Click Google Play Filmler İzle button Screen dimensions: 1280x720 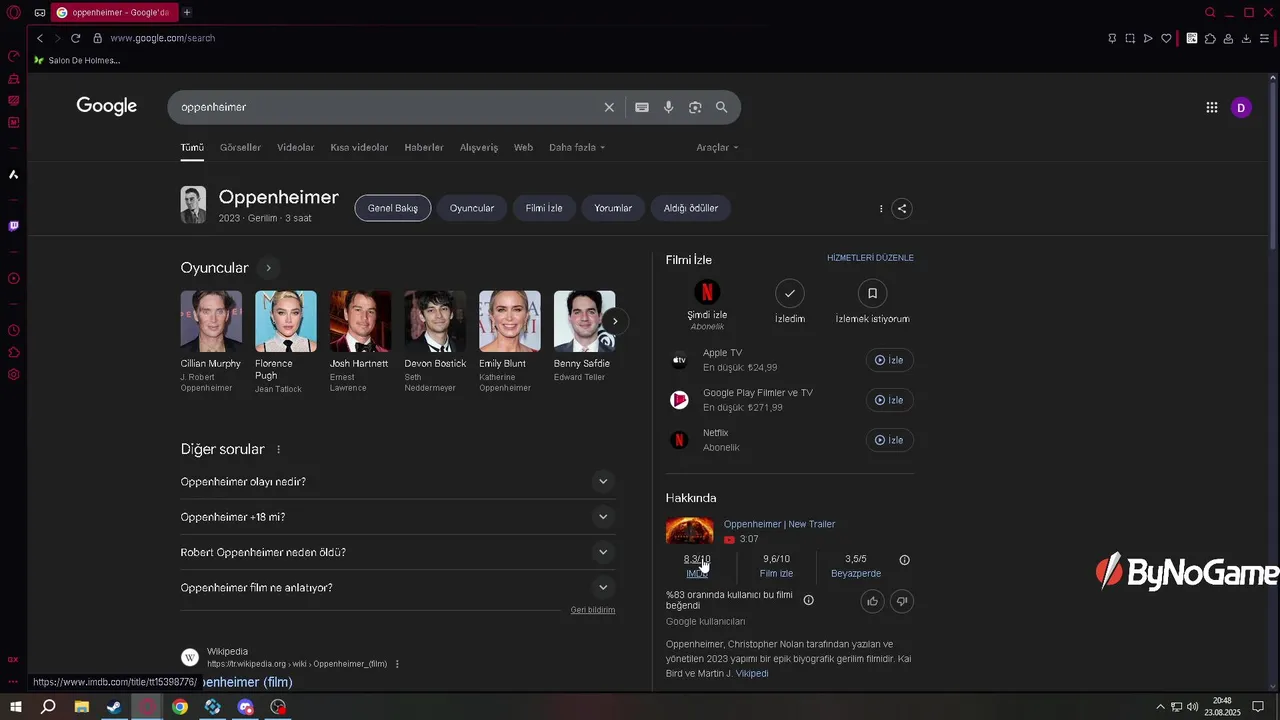tap(889, 400)
